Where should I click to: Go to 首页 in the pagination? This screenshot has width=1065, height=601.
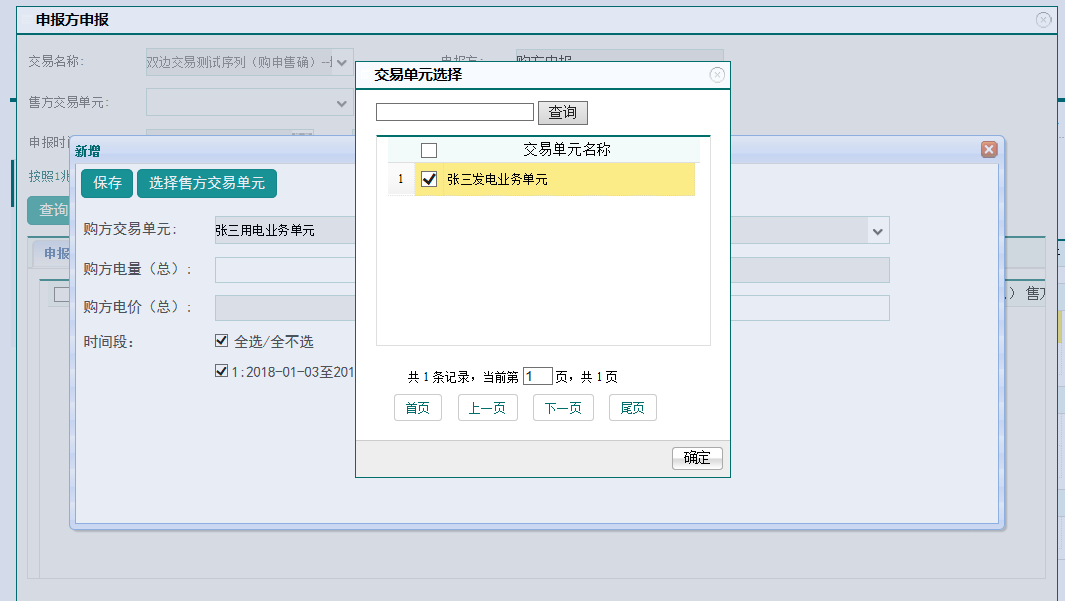[x=417, y=408]
